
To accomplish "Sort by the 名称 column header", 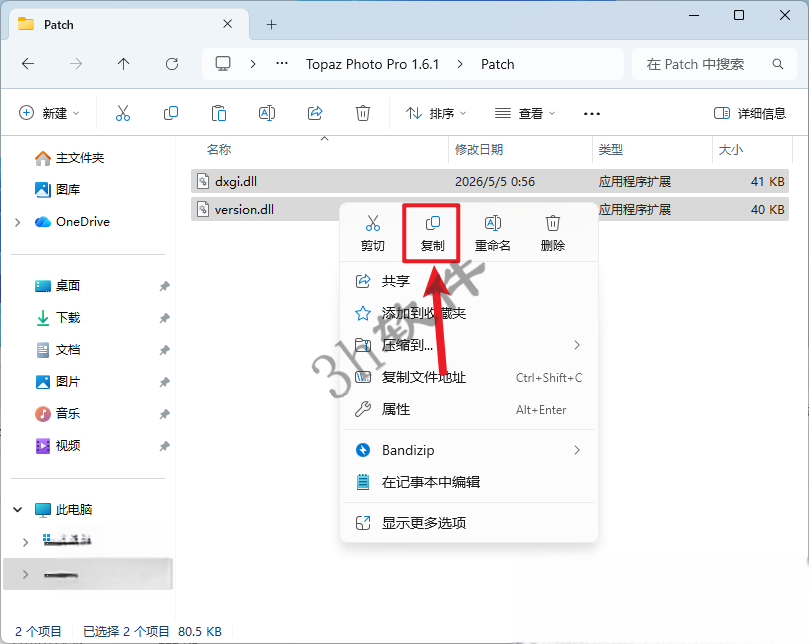I will pyautogui.click(x=219, y=150).
